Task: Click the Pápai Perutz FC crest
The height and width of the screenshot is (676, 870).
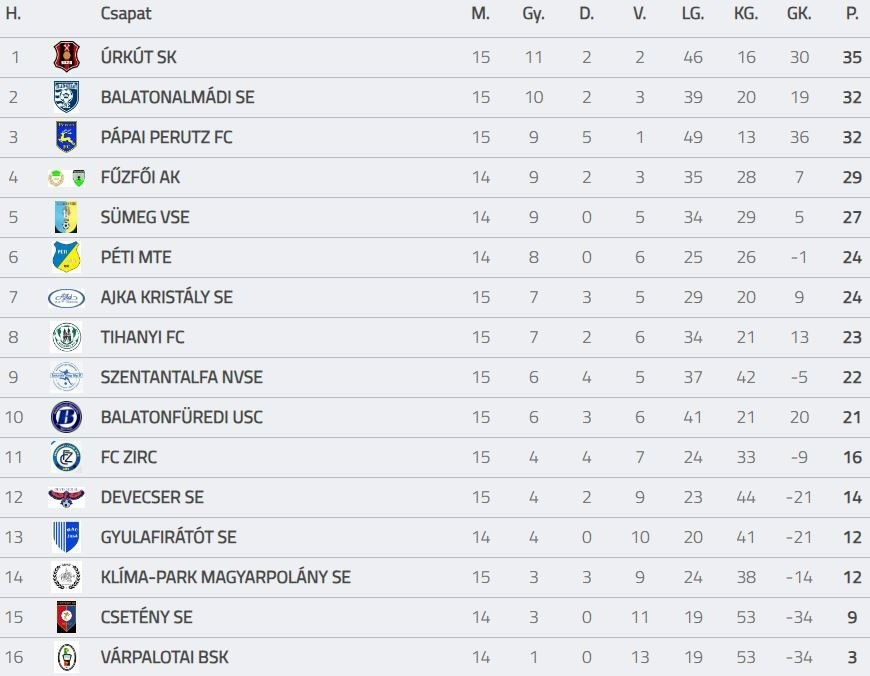Action: pos(66,137)
